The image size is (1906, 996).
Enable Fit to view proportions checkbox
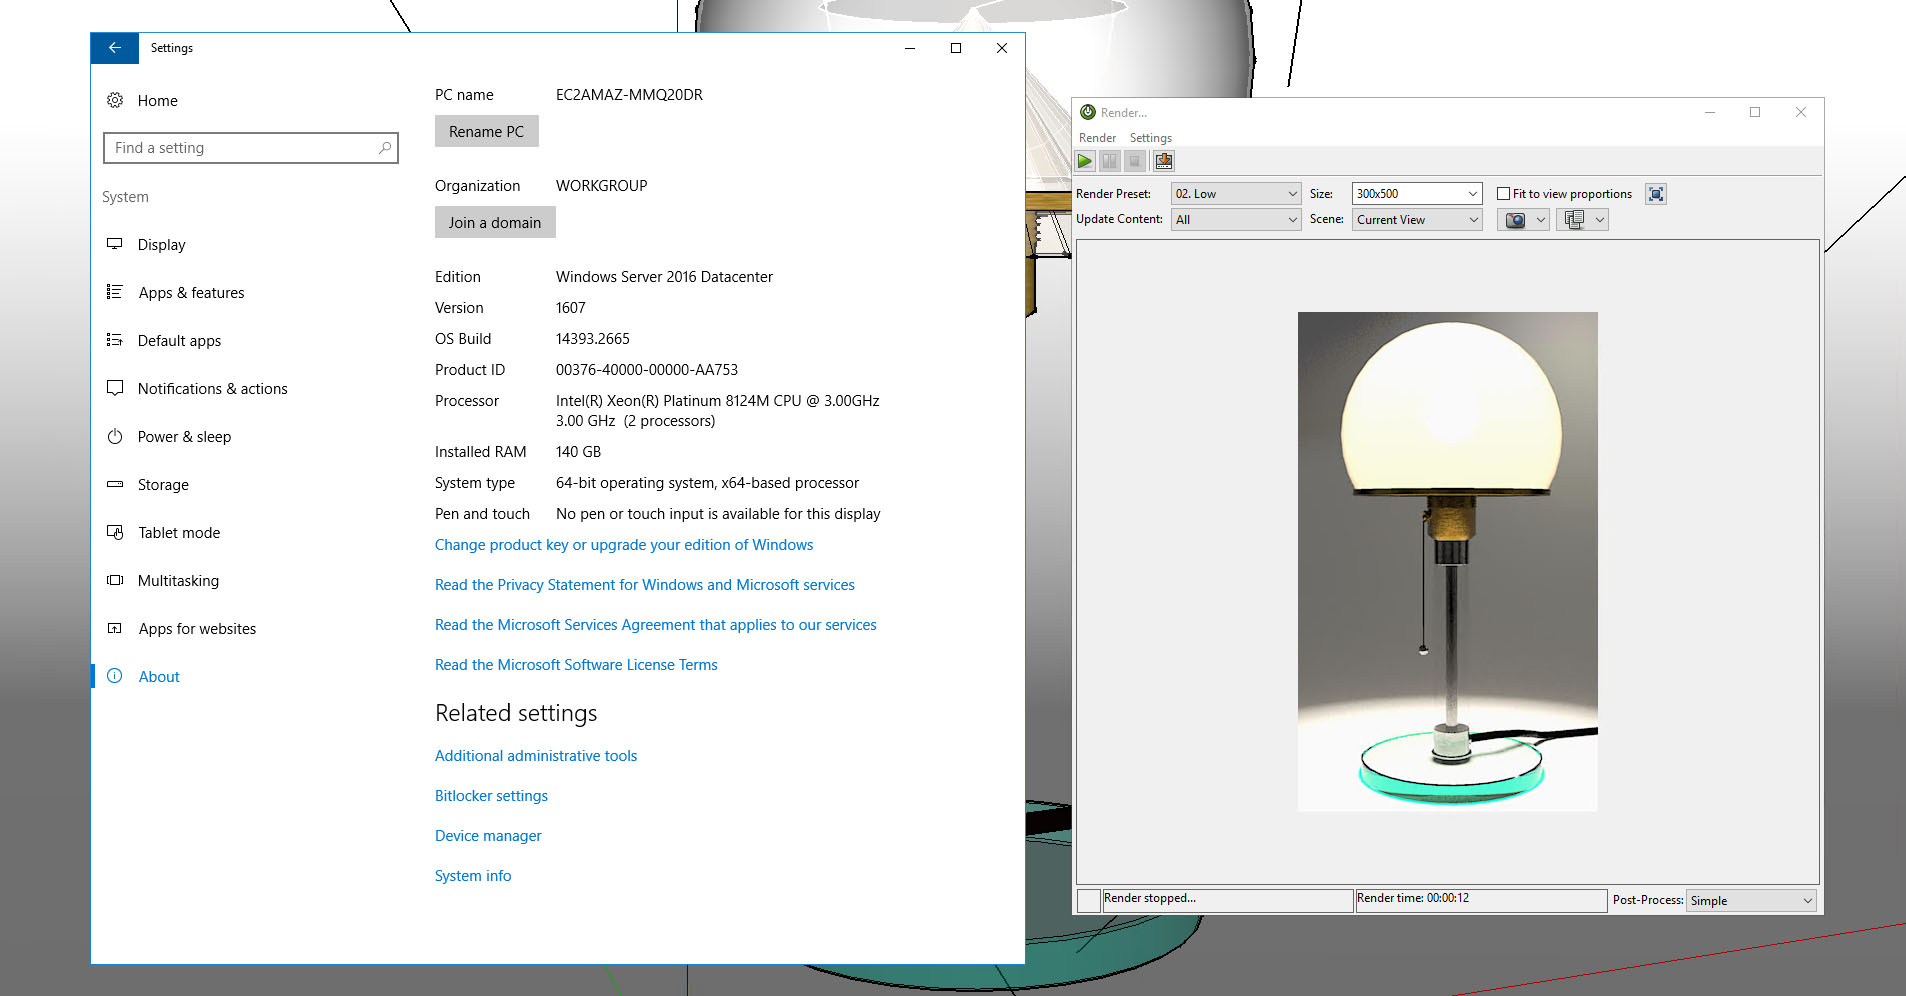pyautogui.click(x=1503, y=194)
